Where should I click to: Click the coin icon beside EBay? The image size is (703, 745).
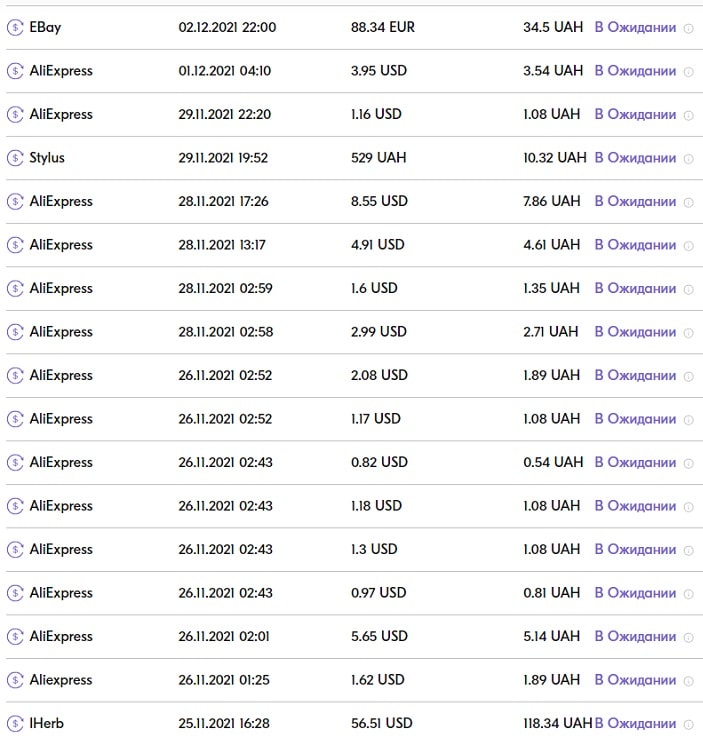point(15,28)
